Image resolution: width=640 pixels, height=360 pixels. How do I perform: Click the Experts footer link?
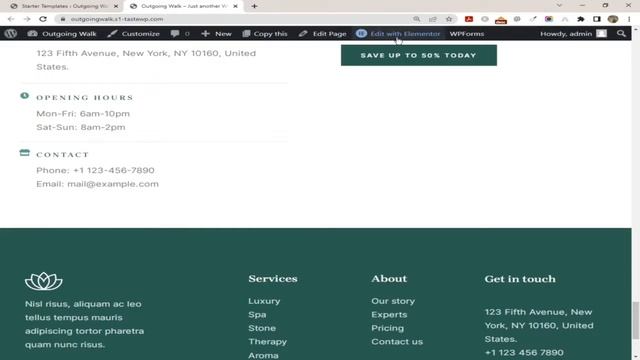click(389, 315)
